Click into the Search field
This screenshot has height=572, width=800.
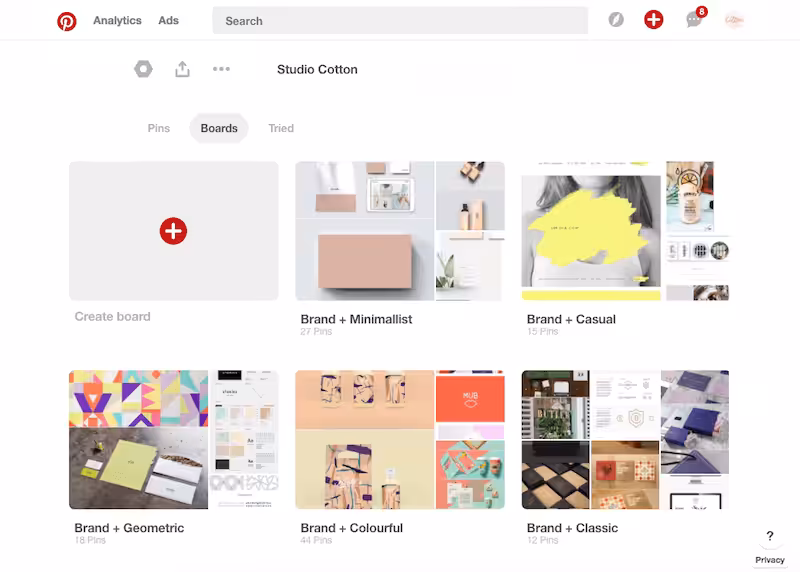400,21
